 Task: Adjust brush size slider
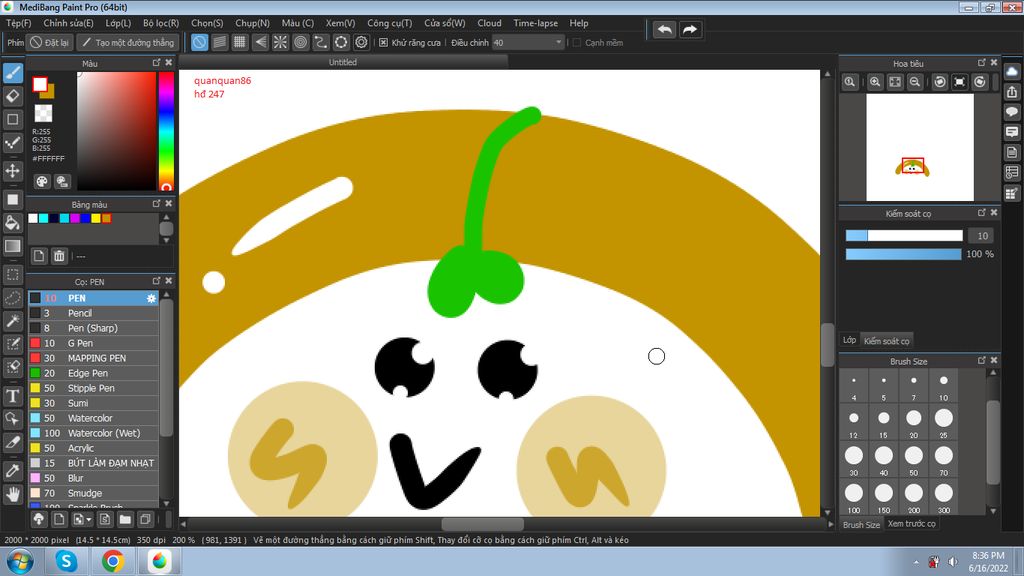pos(904,236)
